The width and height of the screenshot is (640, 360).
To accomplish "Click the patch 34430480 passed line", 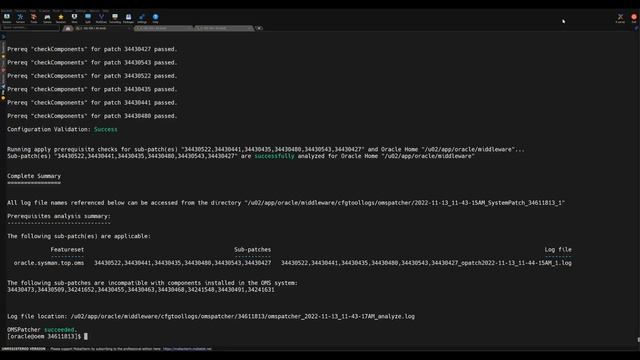I will point(92,116).
